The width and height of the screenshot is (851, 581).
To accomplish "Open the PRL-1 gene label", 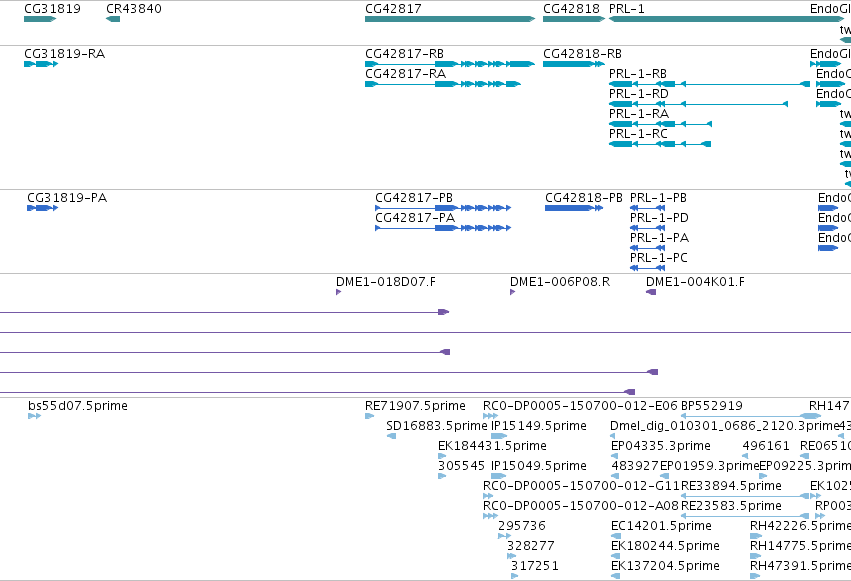I will tap(626, 9).
